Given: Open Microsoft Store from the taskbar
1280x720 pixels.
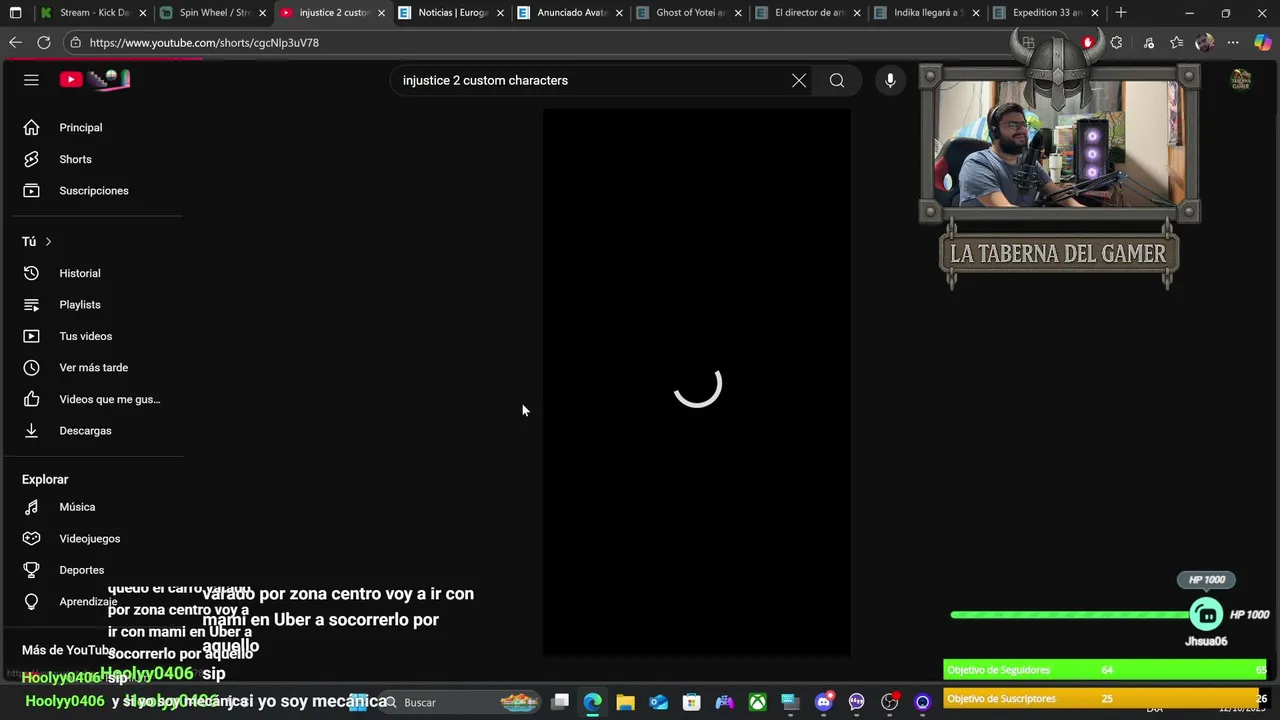Looking at the screenshot, I should point(692,702).
